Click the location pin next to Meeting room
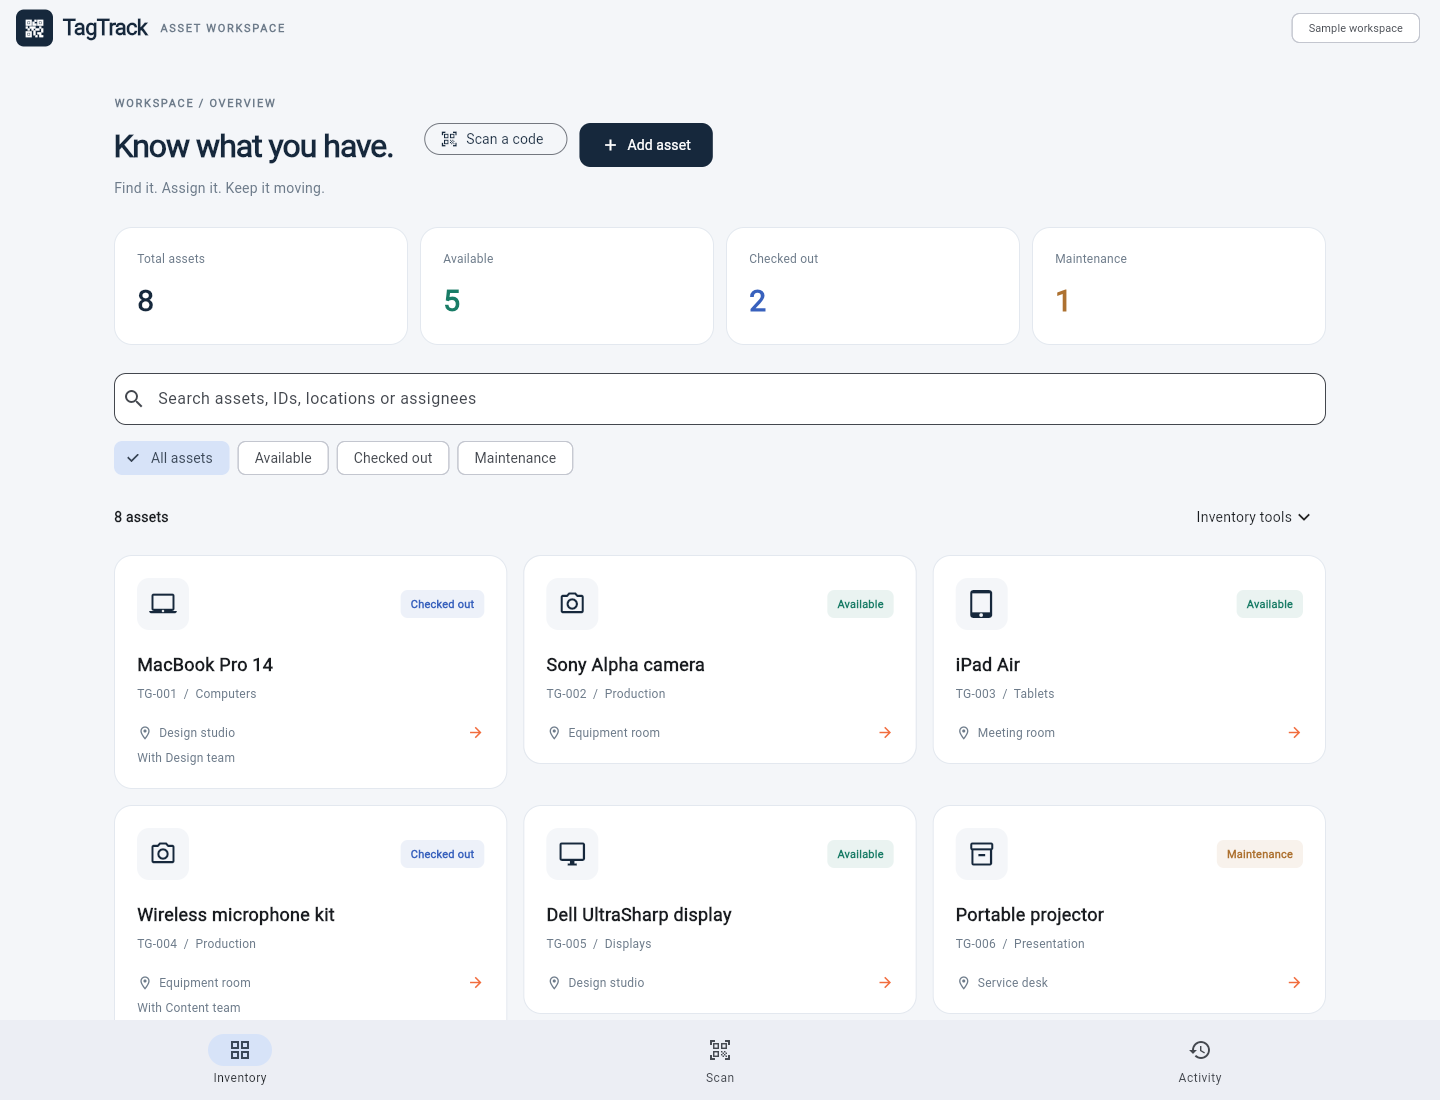The image size is (1440, 1100). tap(963, 733)
